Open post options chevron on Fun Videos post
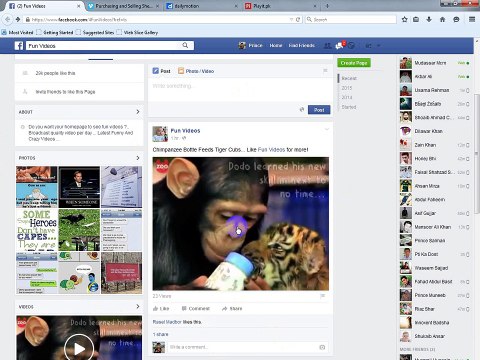This screenshot has width=480, height=360. pyautogui.click(x=327, y=129)
